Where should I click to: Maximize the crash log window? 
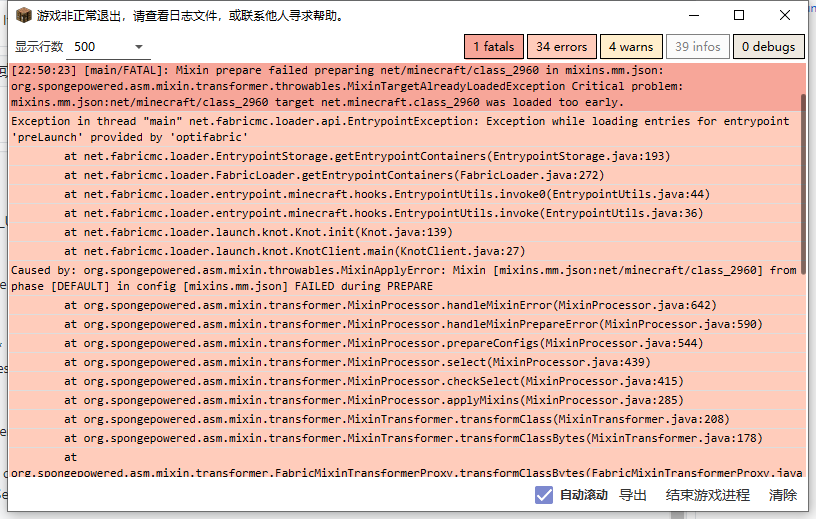[x=739, y=16]
